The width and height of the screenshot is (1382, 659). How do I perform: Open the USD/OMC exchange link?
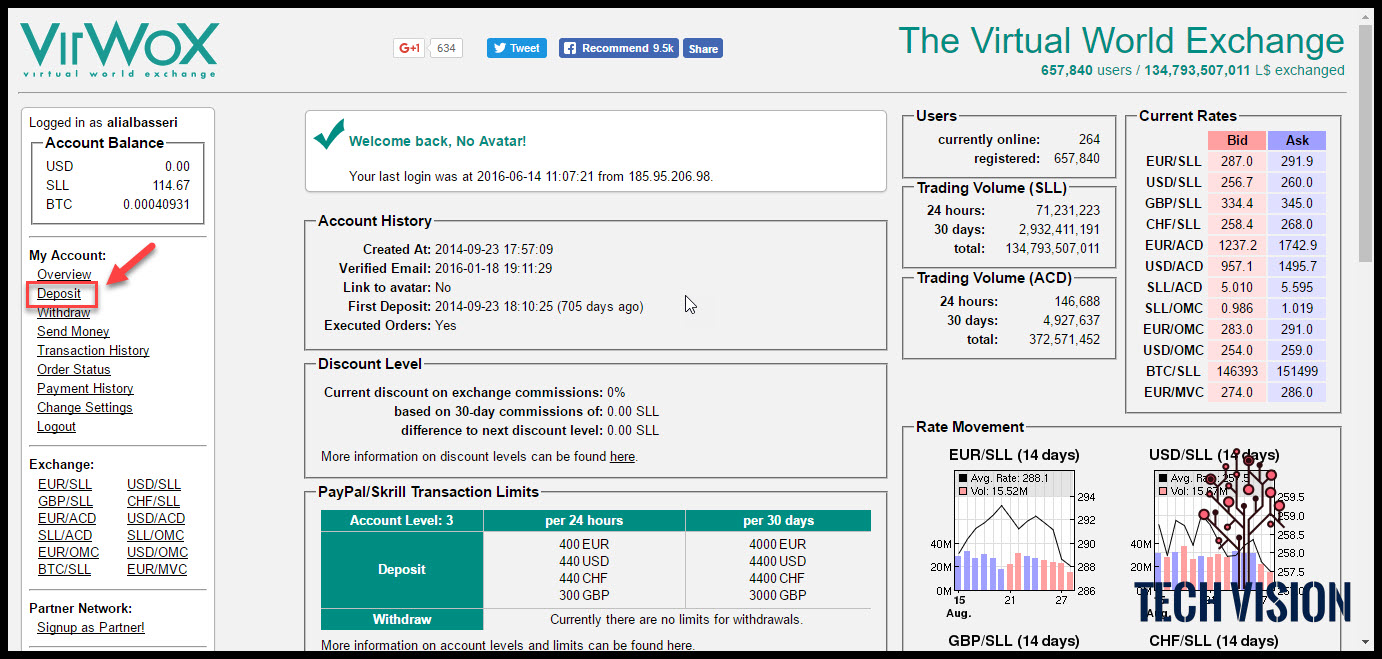158,552
